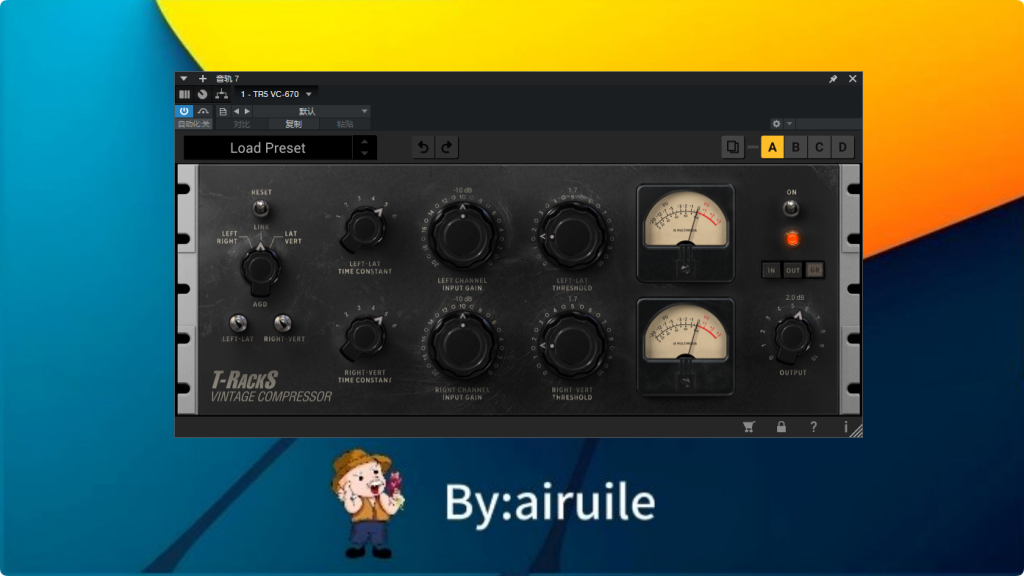1024x576 pixels.
Task: Expand the small arrow beside the gear icon
Action: tap(790, 123)
